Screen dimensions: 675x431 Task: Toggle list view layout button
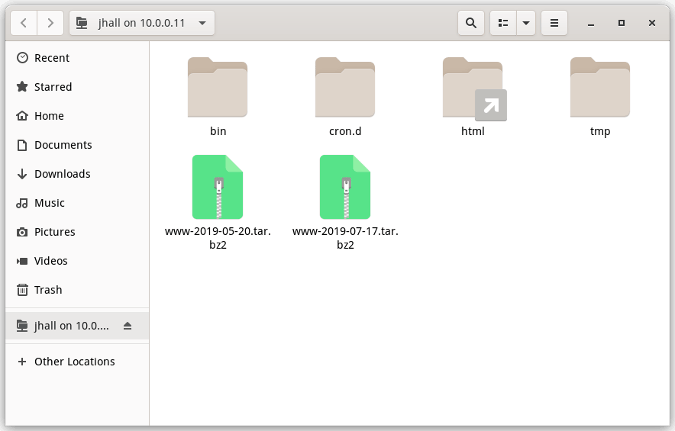coord(504,22)
